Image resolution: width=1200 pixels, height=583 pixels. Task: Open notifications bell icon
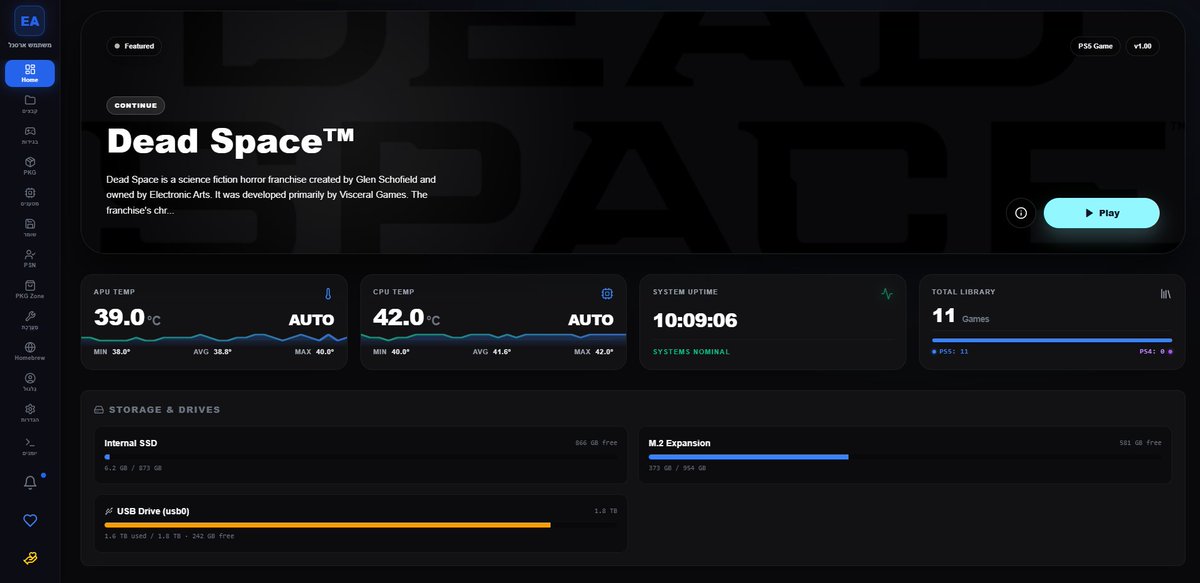(30, 482)
